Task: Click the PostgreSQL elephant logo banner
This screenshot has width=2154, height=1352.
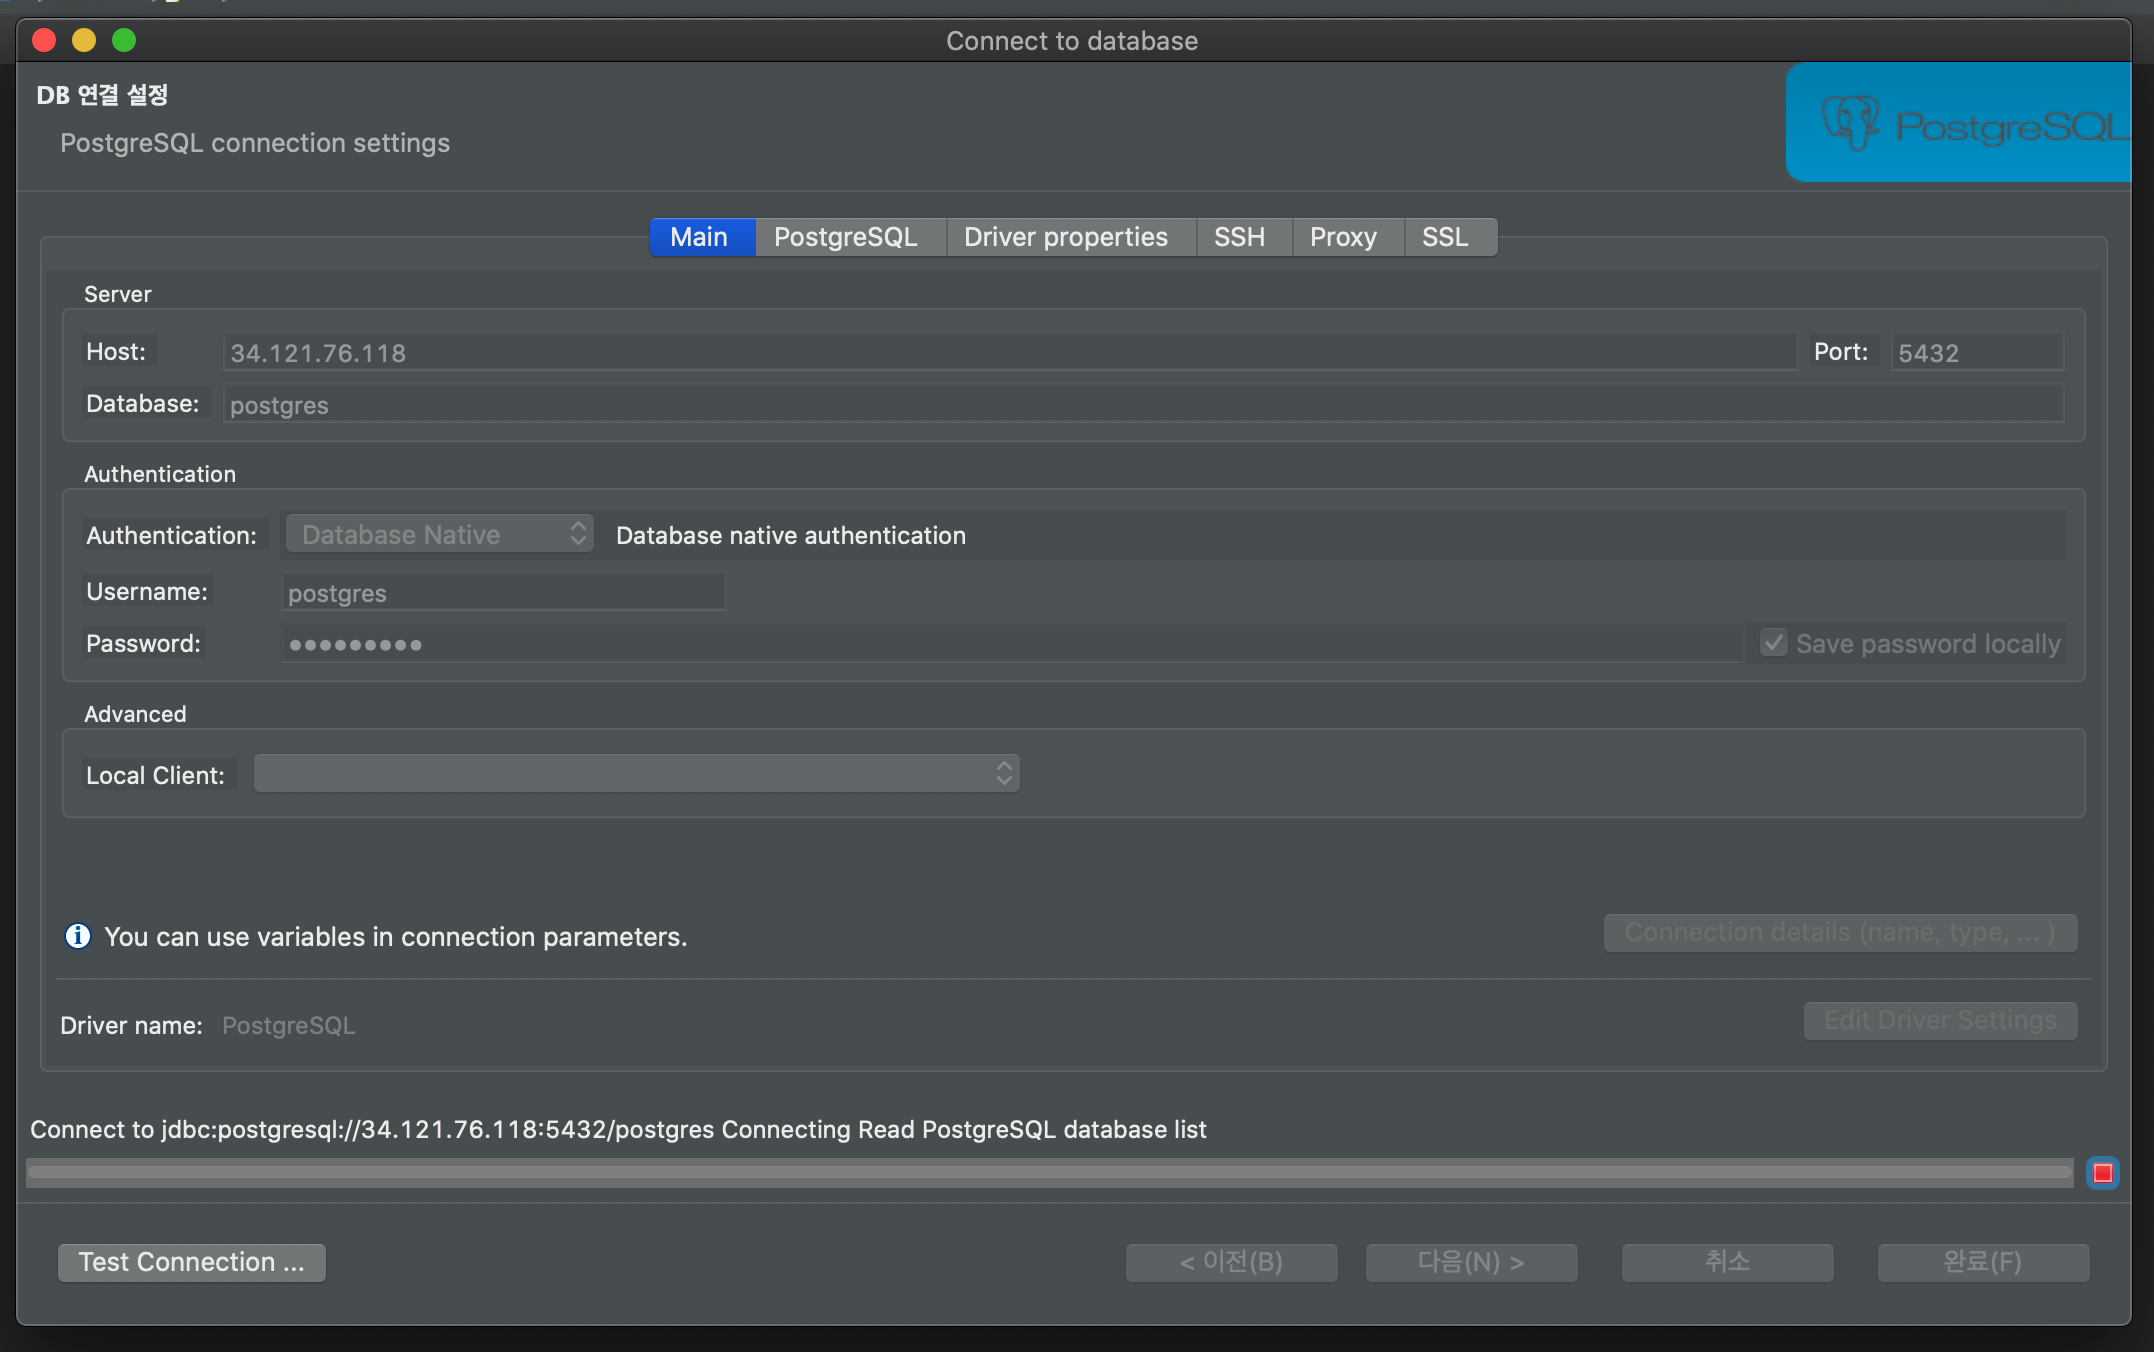Action: (x=1957, y=122)
